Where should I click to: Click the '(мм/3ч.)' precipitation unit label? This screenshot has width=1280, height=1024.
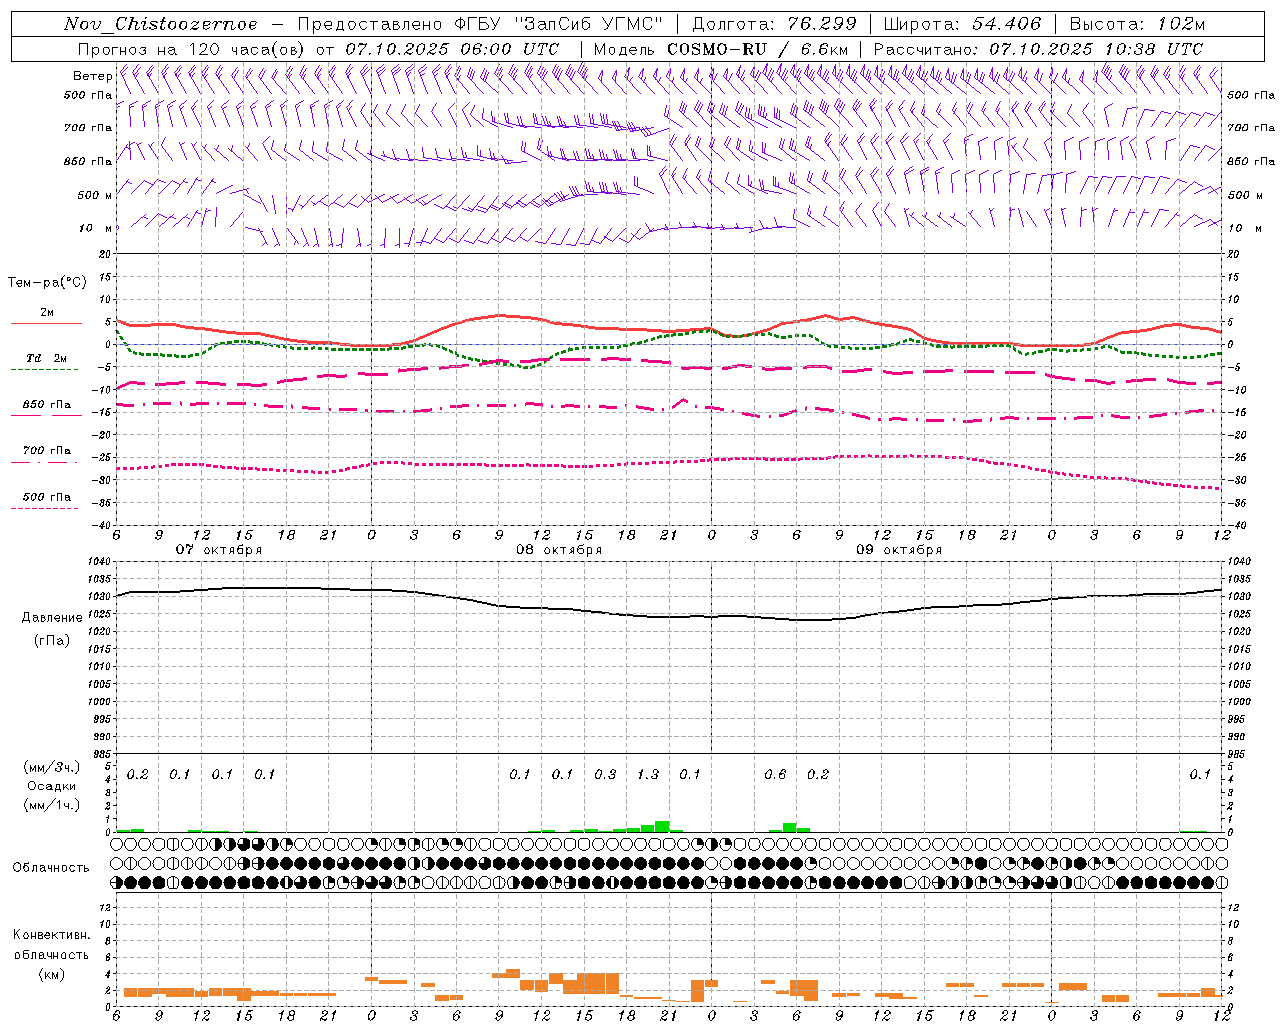click(x=51, y=767)
